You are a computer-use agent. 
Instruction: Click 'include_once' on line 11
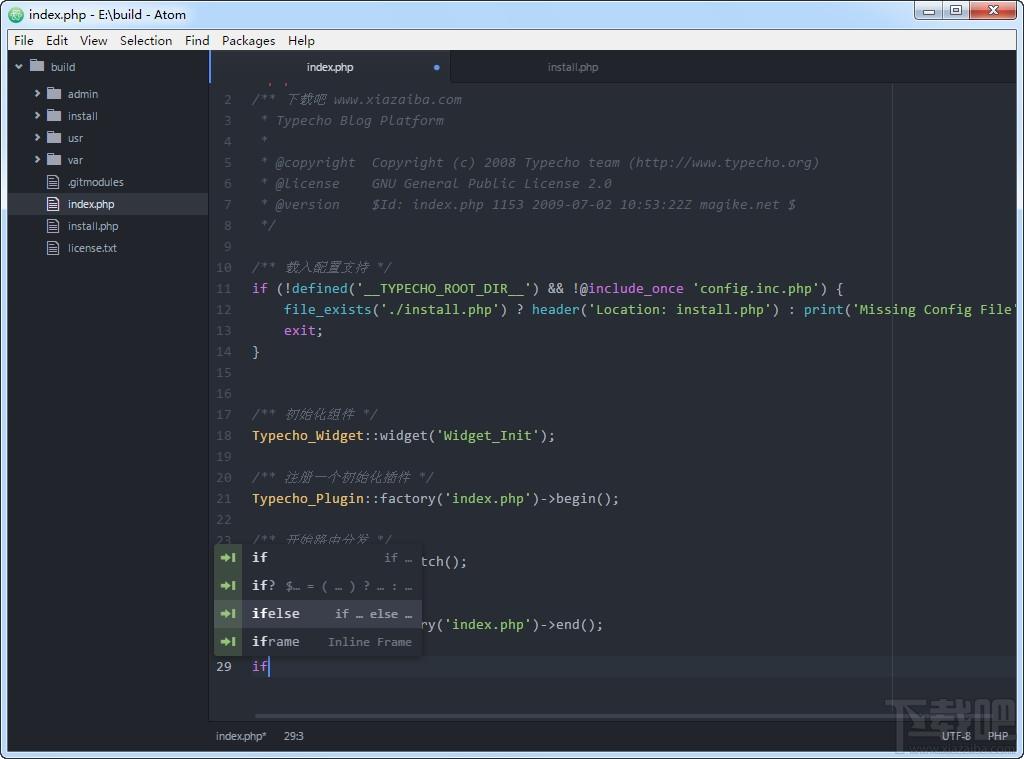point(636,289)
